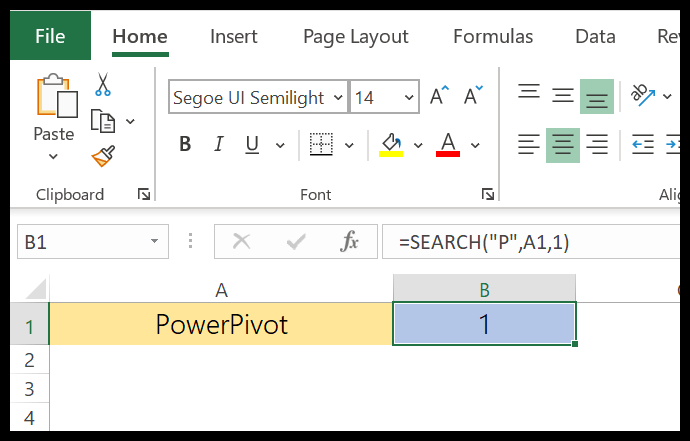The width and height of the screenshot is (690, 441).
Task: Click Decrease Indent icon
Action: pyautogui.click(x=643, y=145)
